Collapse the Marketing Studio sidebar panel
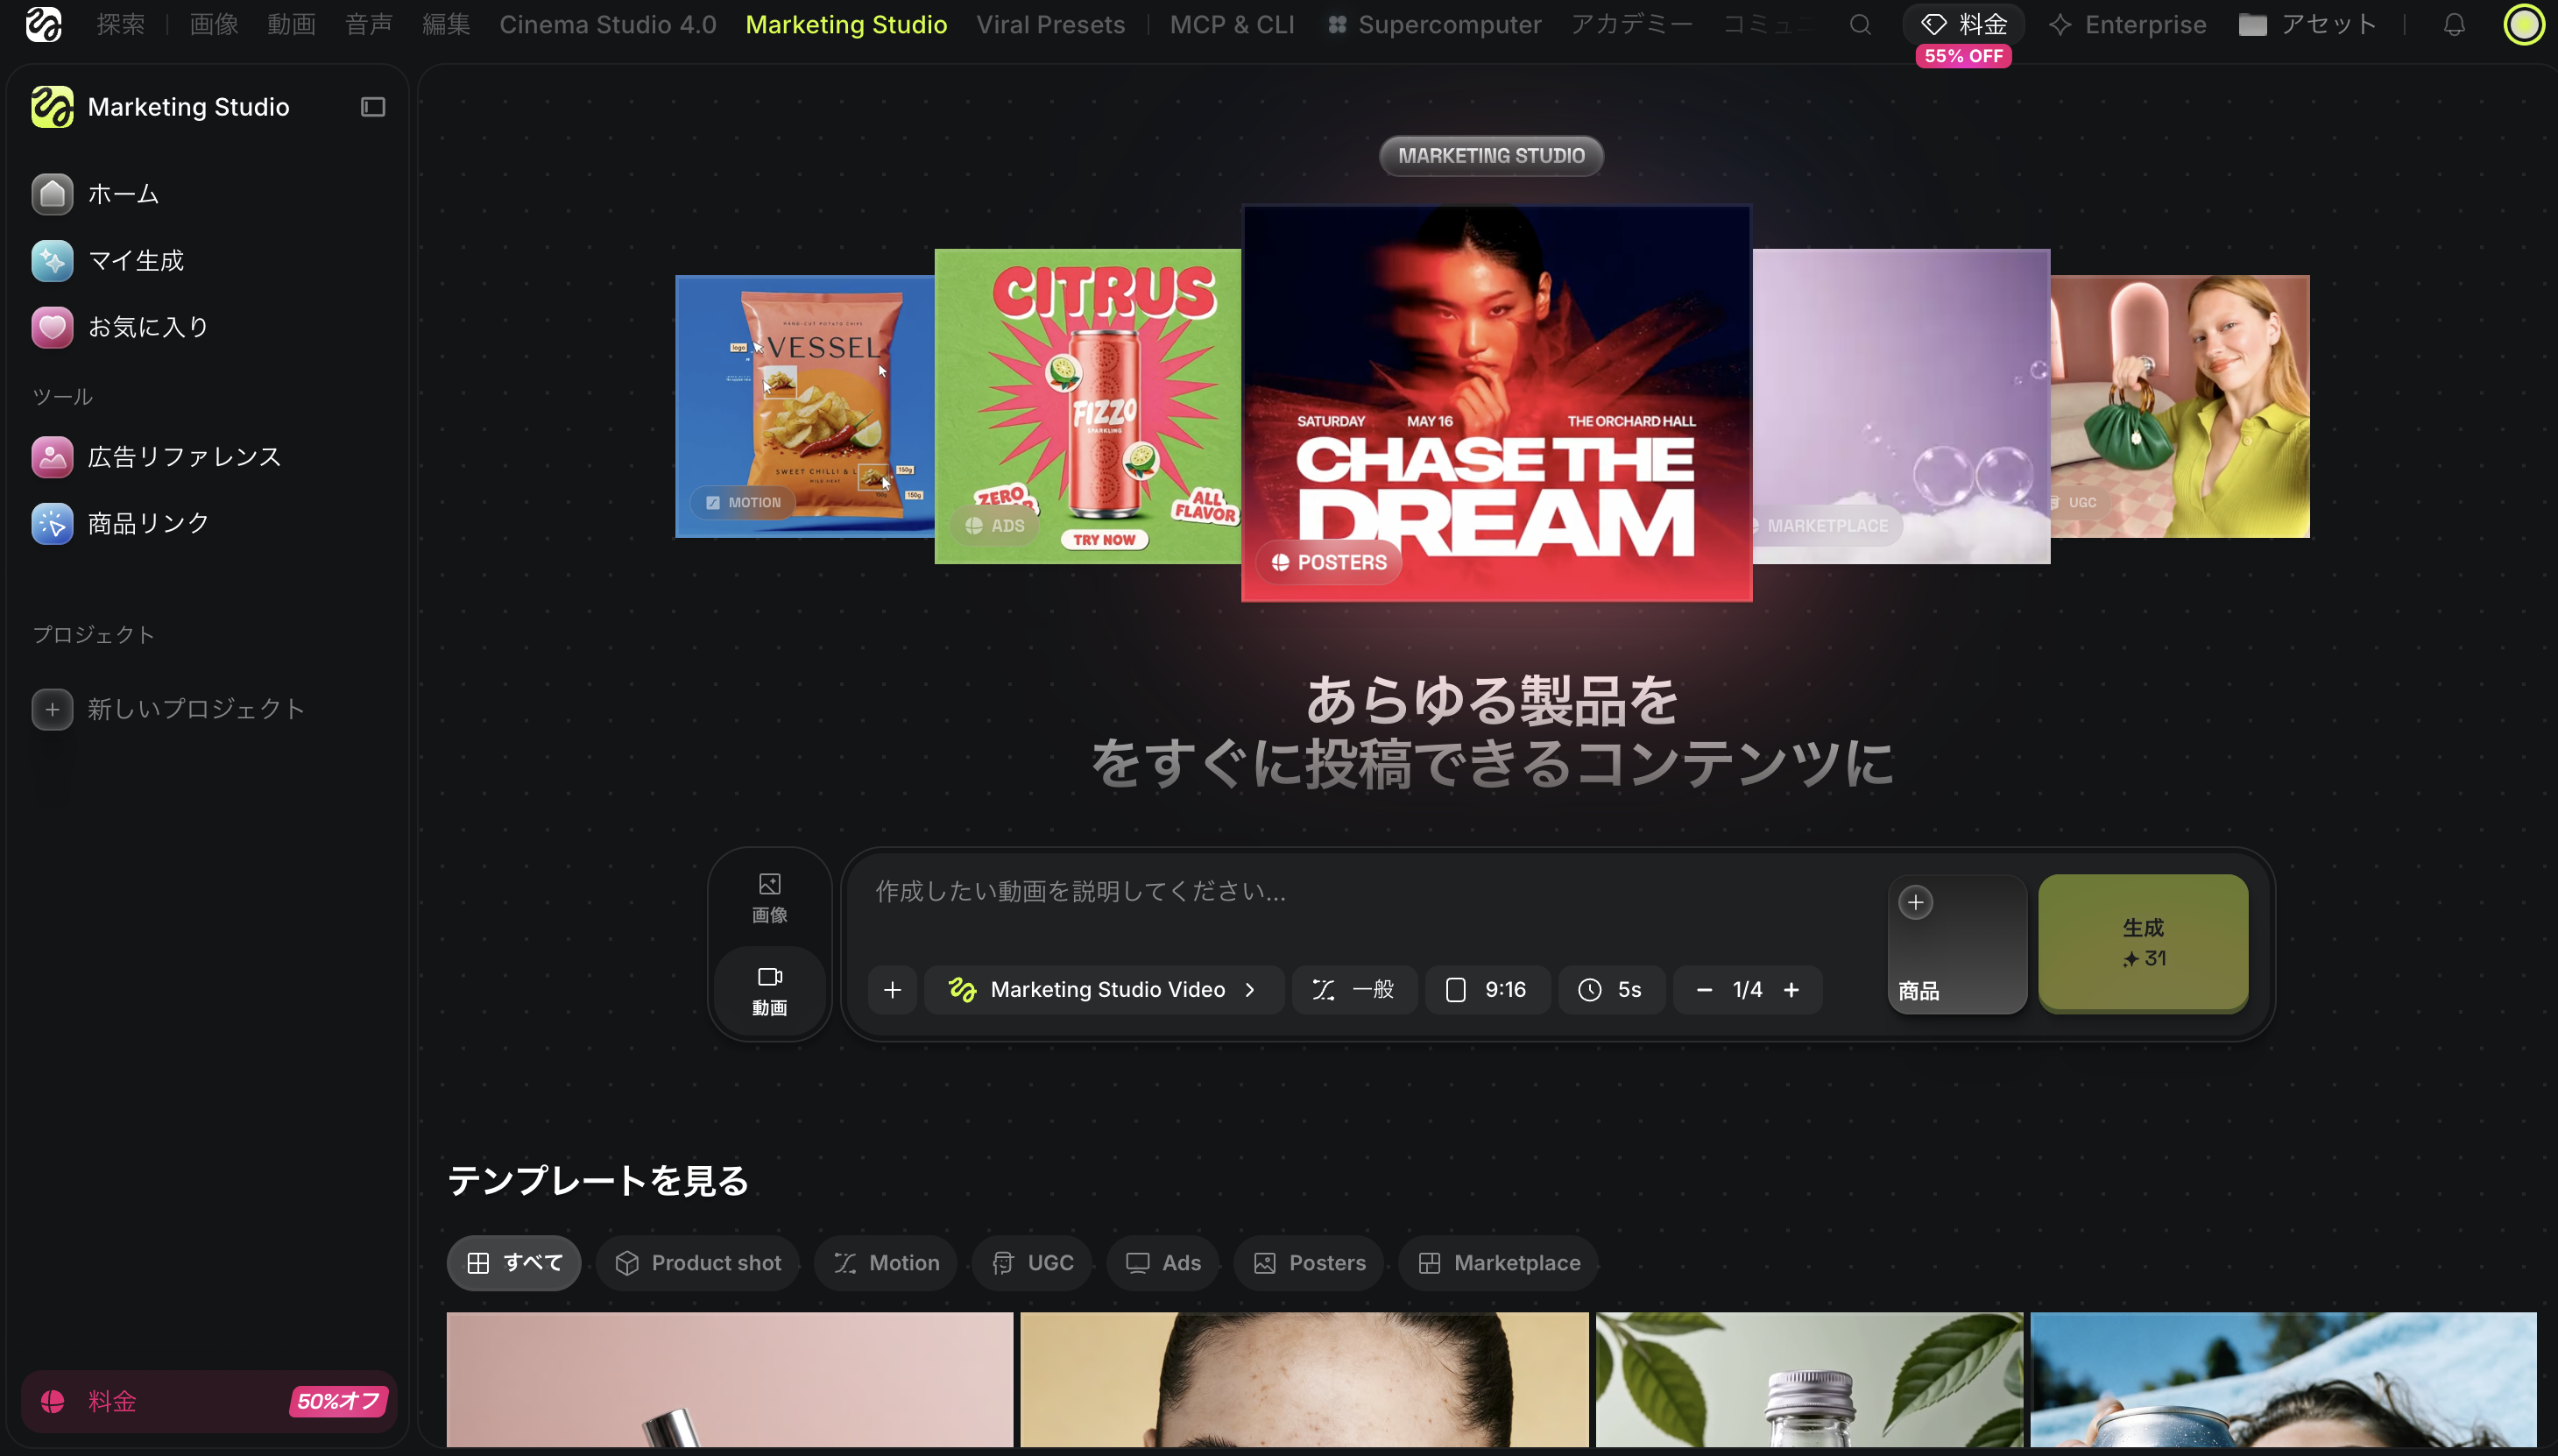This screenshot has height=1456, width=2558. click(373, 107)
